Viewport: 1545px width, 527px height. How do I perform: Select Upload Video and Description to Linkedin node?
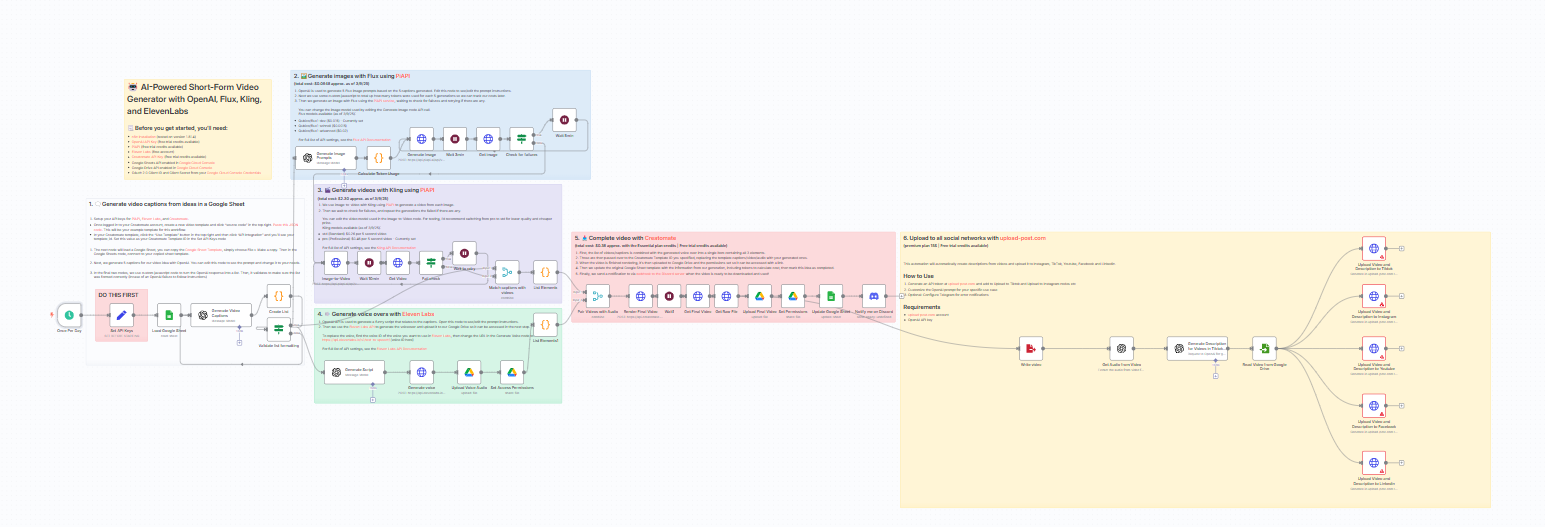pyautogui.click(x=1375, y=462)
